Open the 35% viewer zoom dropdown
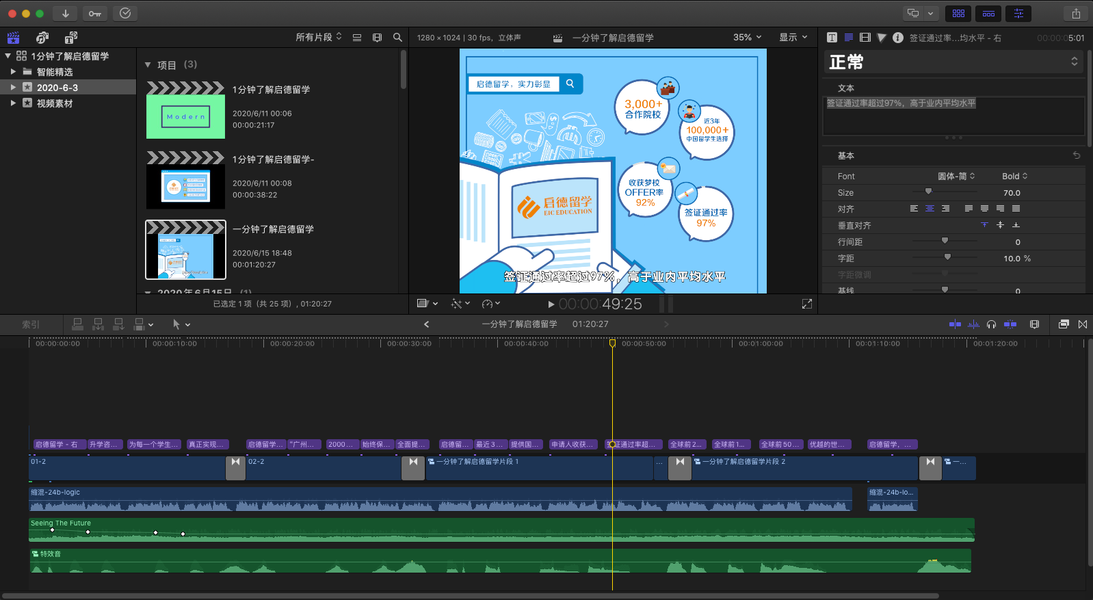Screen dimensions: 1093x600 click(747, 37)
